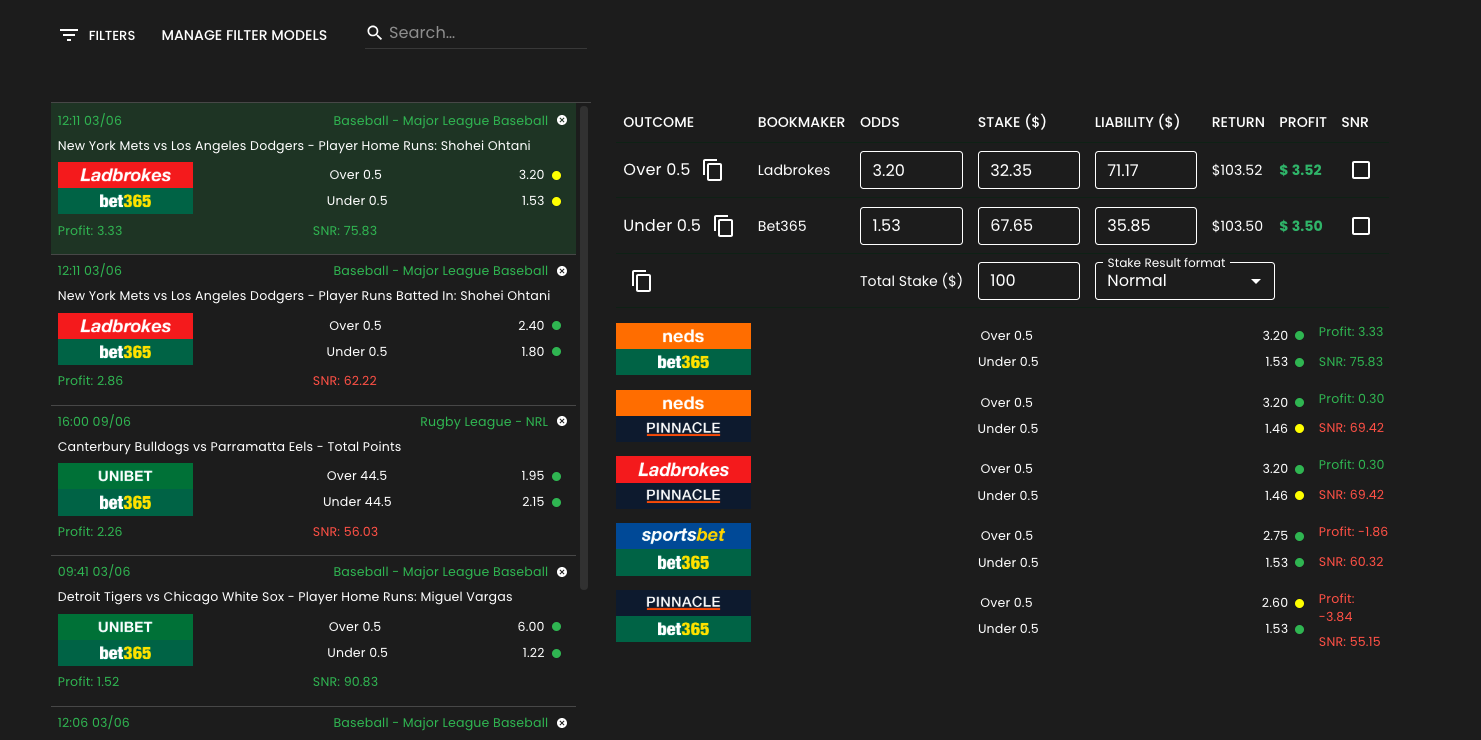Click the $103.52 return value
The height and width of the screenshot is (740, 1481).
pyautogui.click(x=1237, y=170)
